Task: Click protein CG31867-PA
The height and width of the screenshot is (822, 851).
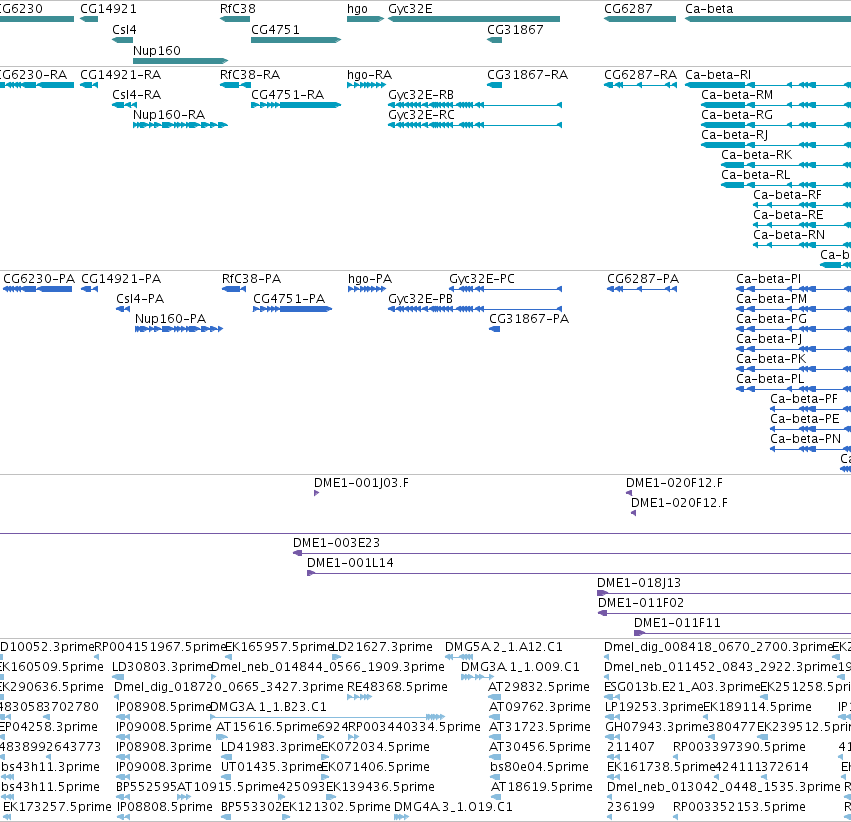Action: pyautogui.click(x=494, y=329)
